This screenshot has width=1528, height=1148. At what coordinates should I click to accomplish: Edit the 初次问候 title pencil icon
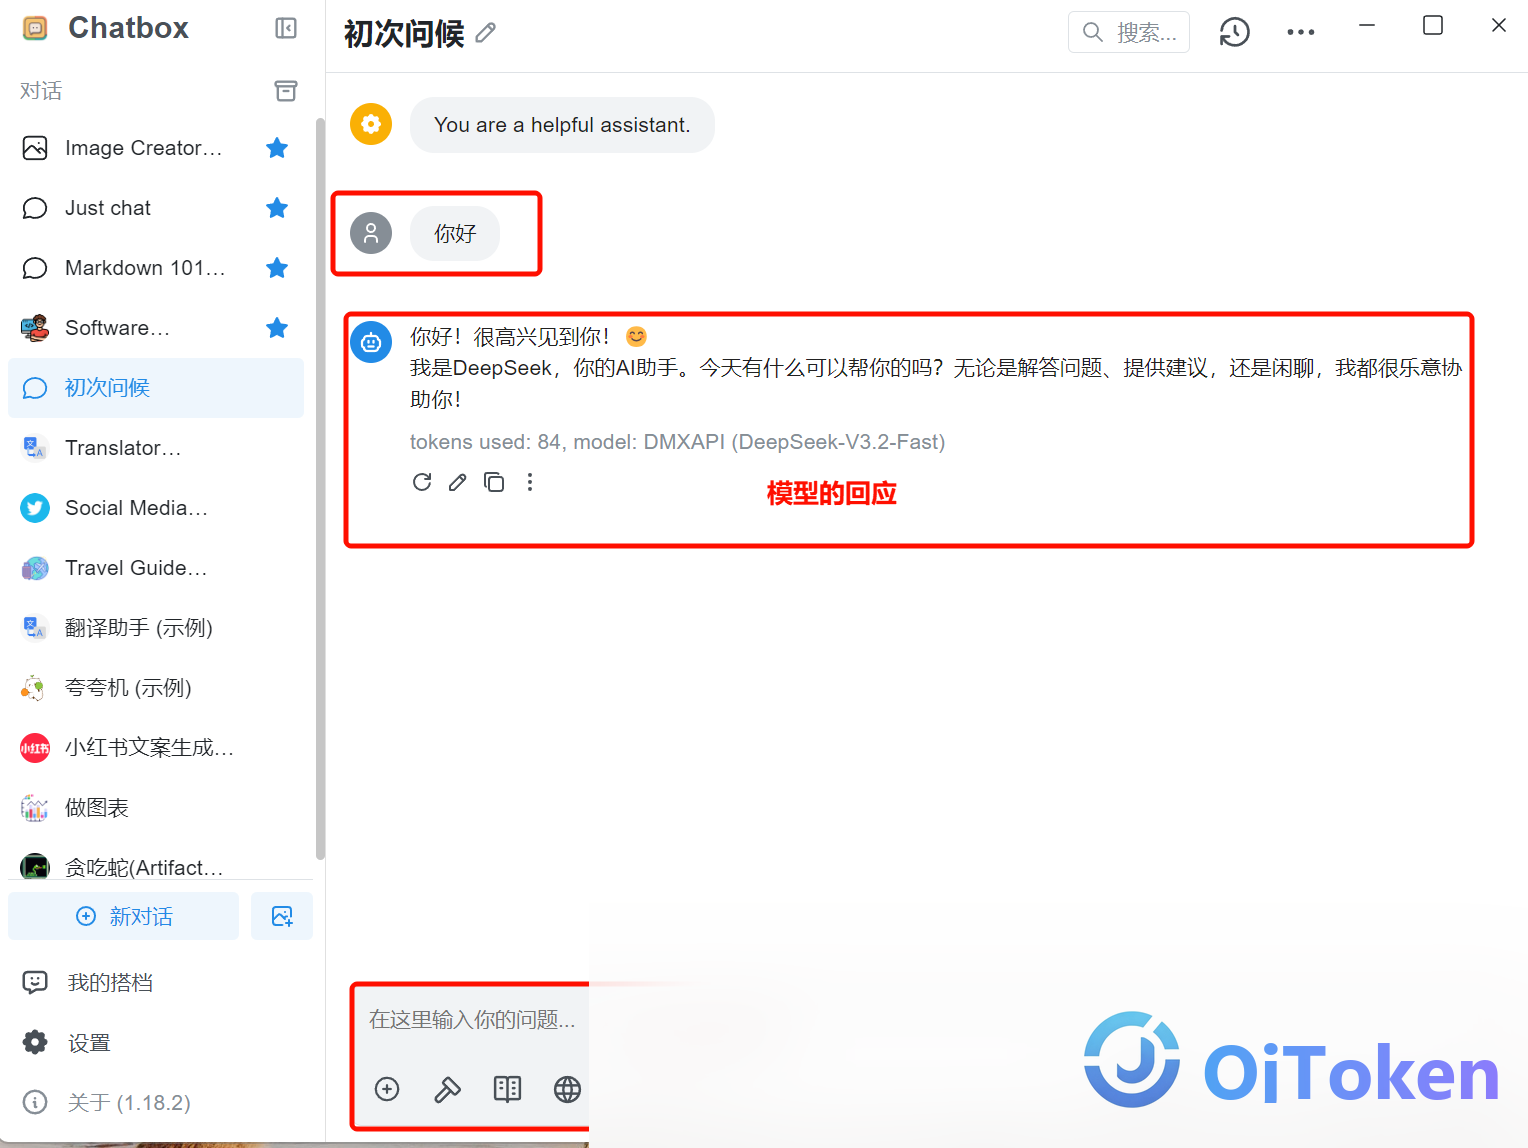(x=485, y=33)
